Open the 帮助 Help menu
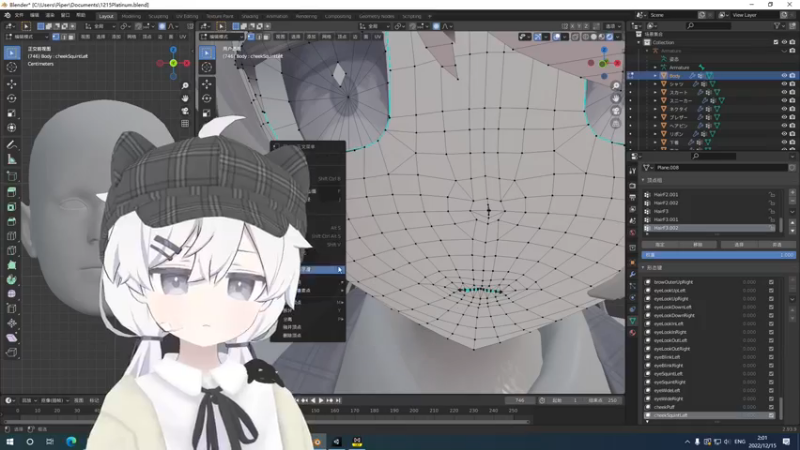The image size is (800, 450). pos(81,15)
